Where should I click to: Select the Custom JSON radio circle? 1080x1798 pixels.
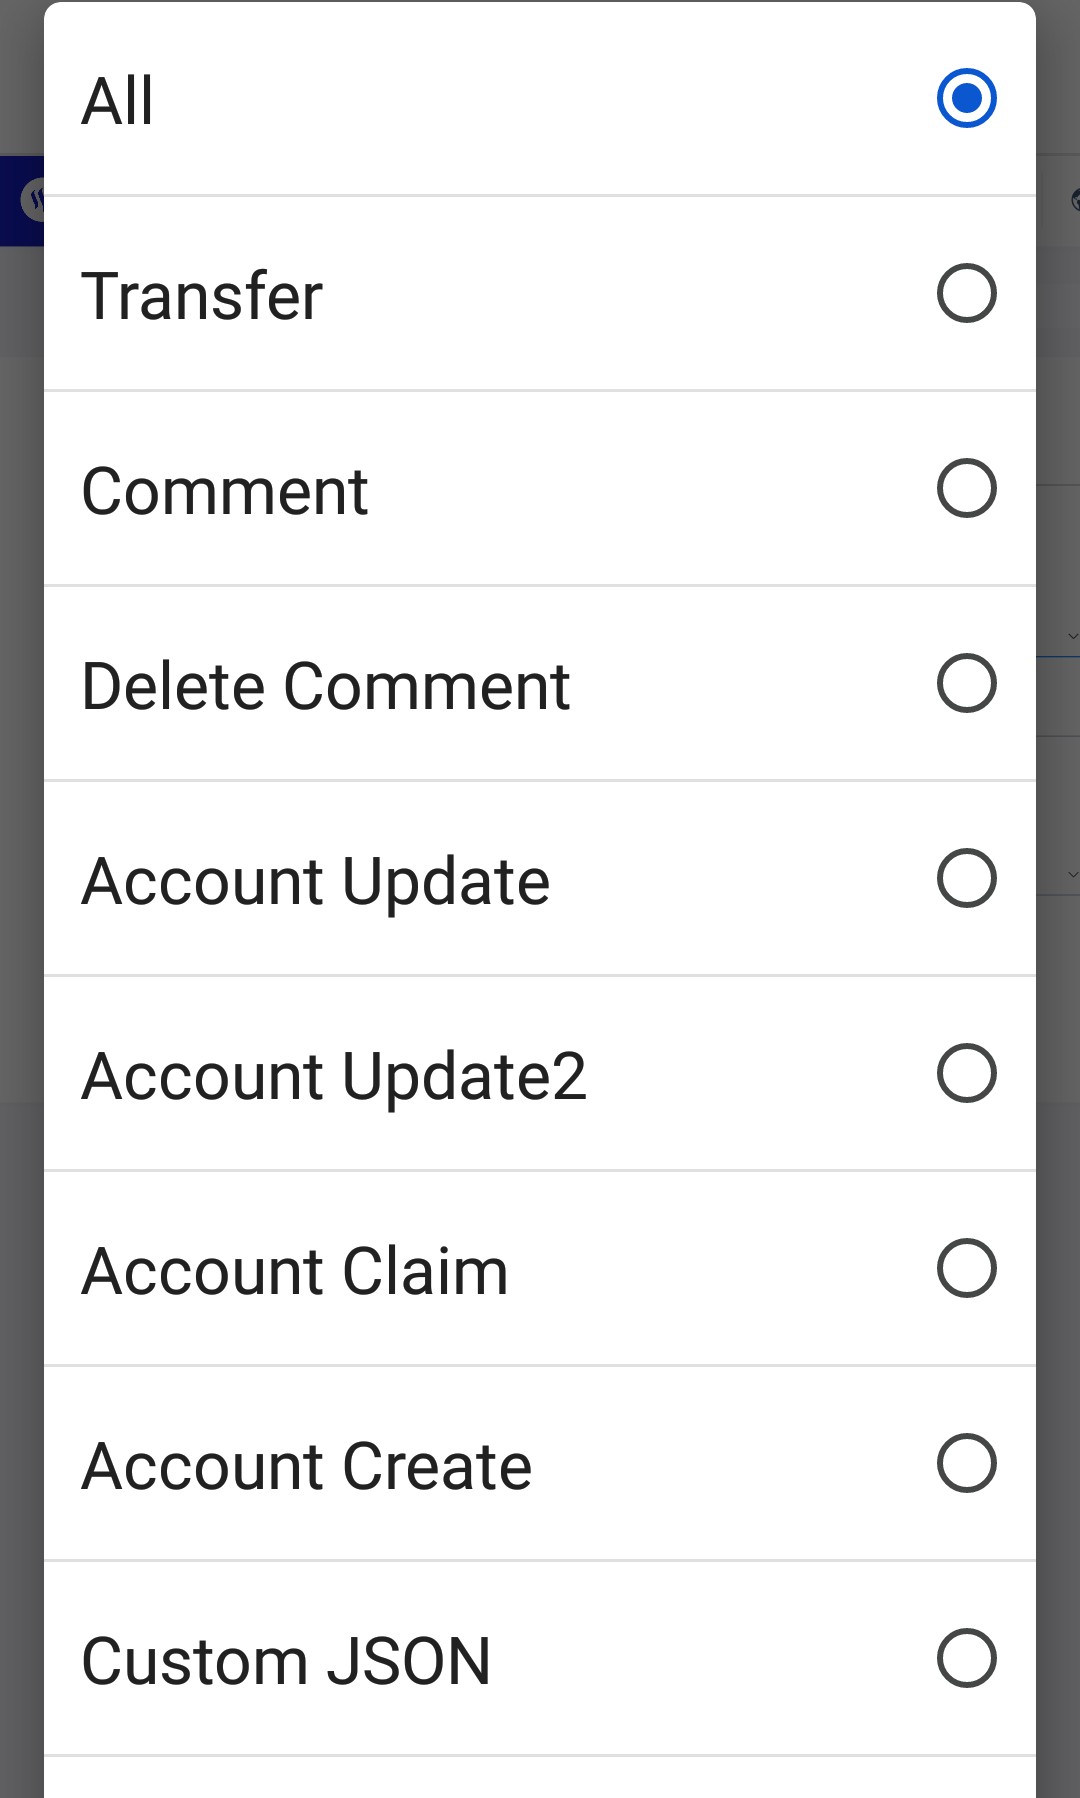966,1658
